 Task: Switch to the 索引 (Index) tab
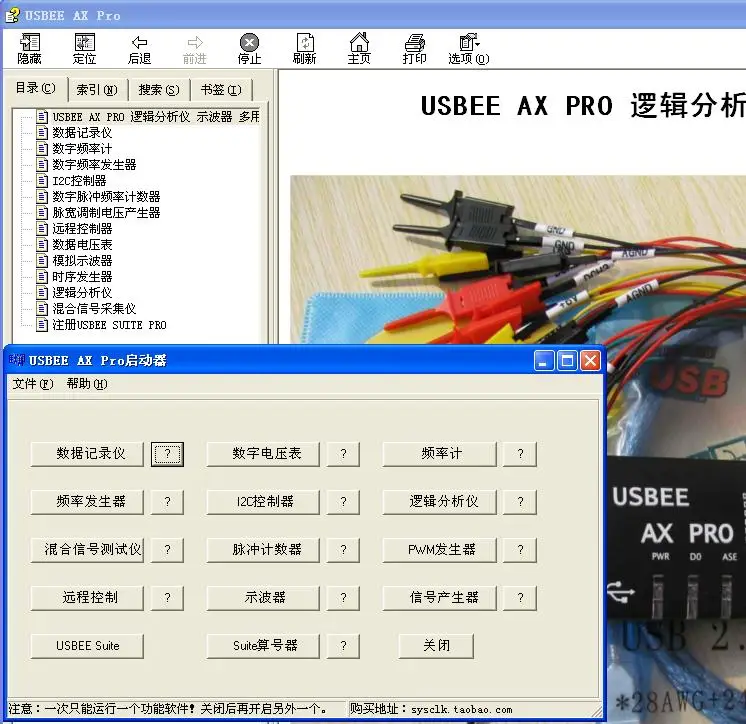(97, 89)
